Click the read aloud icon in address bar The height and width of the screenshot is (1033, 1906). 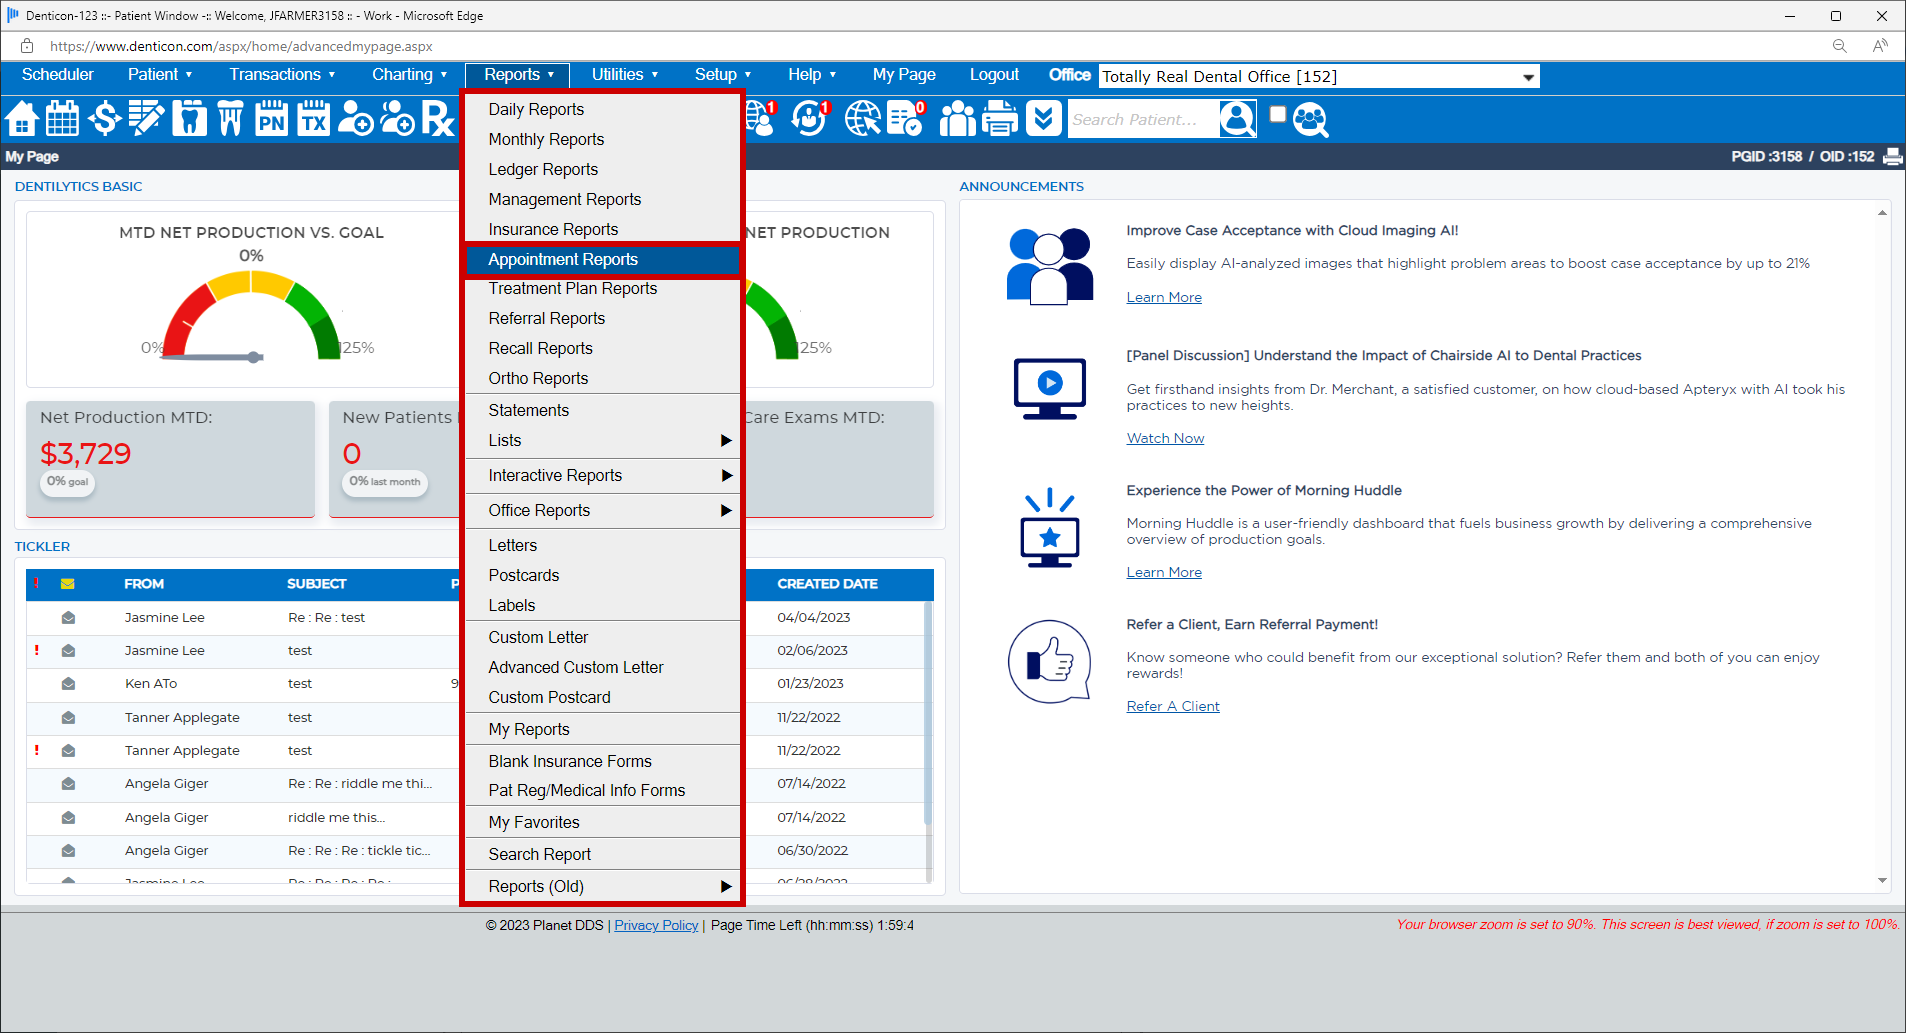point(1880,46)
